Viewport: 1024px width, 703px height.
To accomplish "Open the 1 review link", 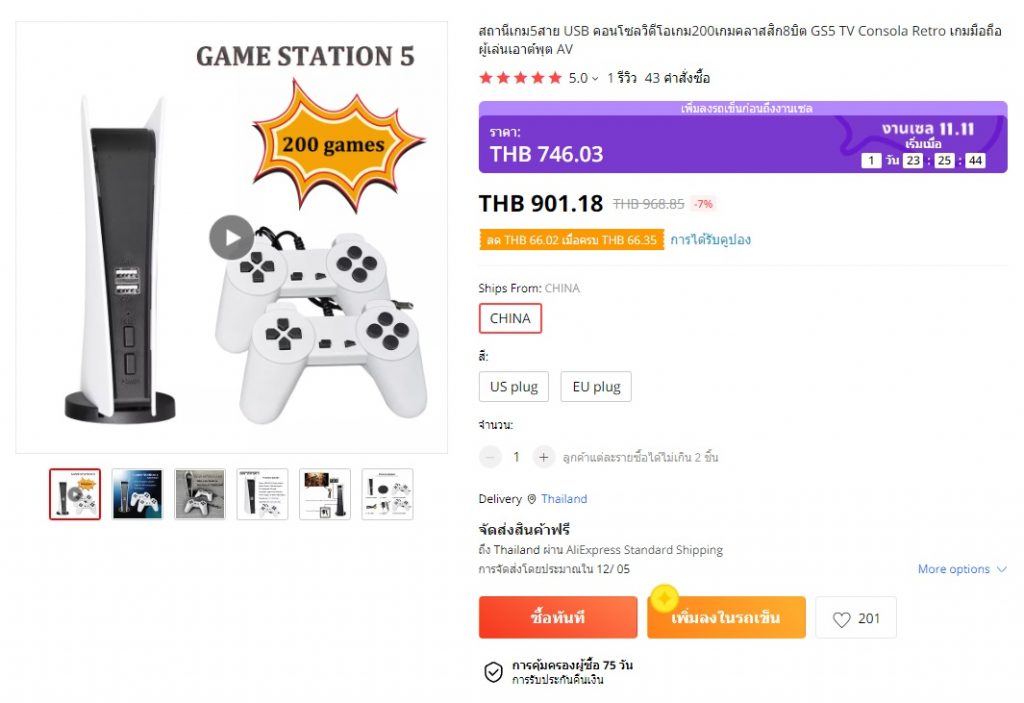I will 622,78.
